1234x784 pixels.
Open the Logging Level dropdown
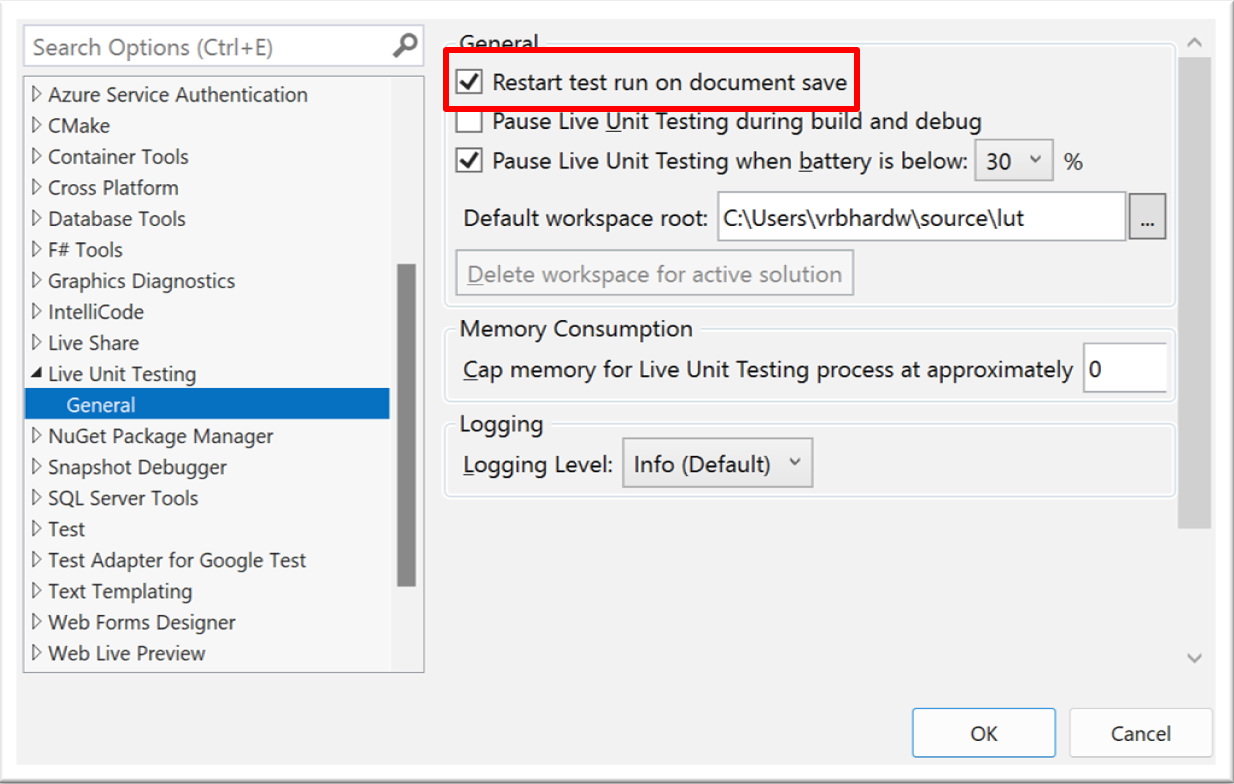717,462
